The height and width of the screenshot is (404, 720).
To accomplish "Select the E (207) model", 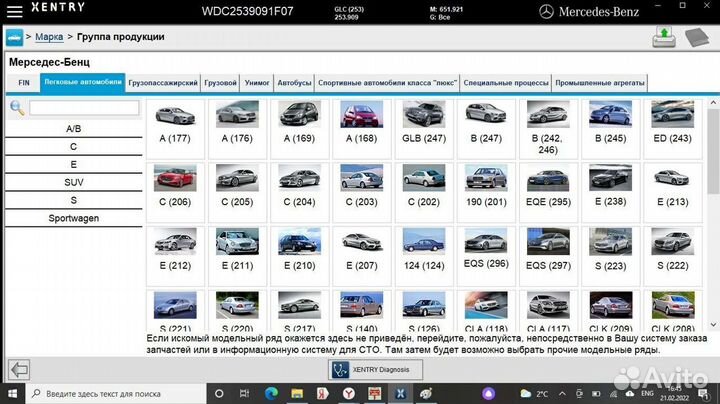I will pos(362,256).
